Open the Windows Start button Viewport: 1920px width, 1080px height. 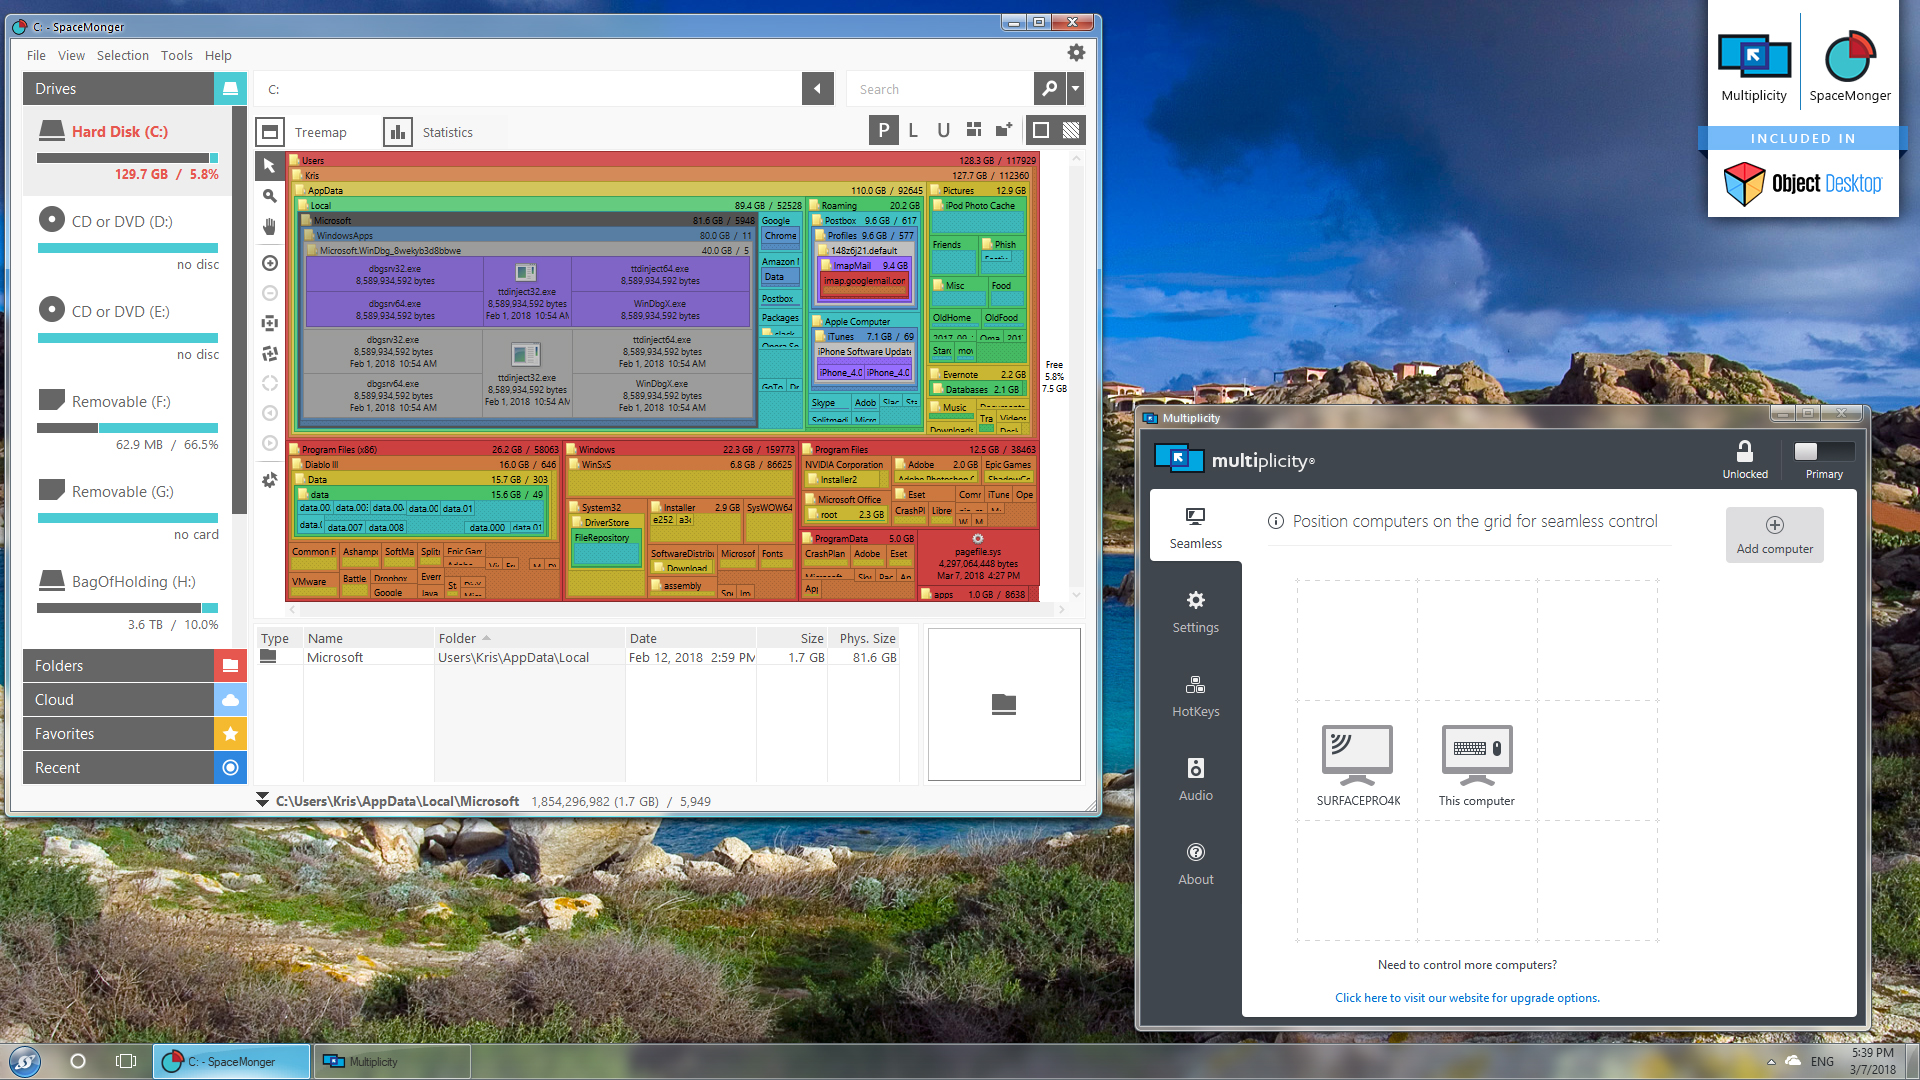click(25, 1061)
